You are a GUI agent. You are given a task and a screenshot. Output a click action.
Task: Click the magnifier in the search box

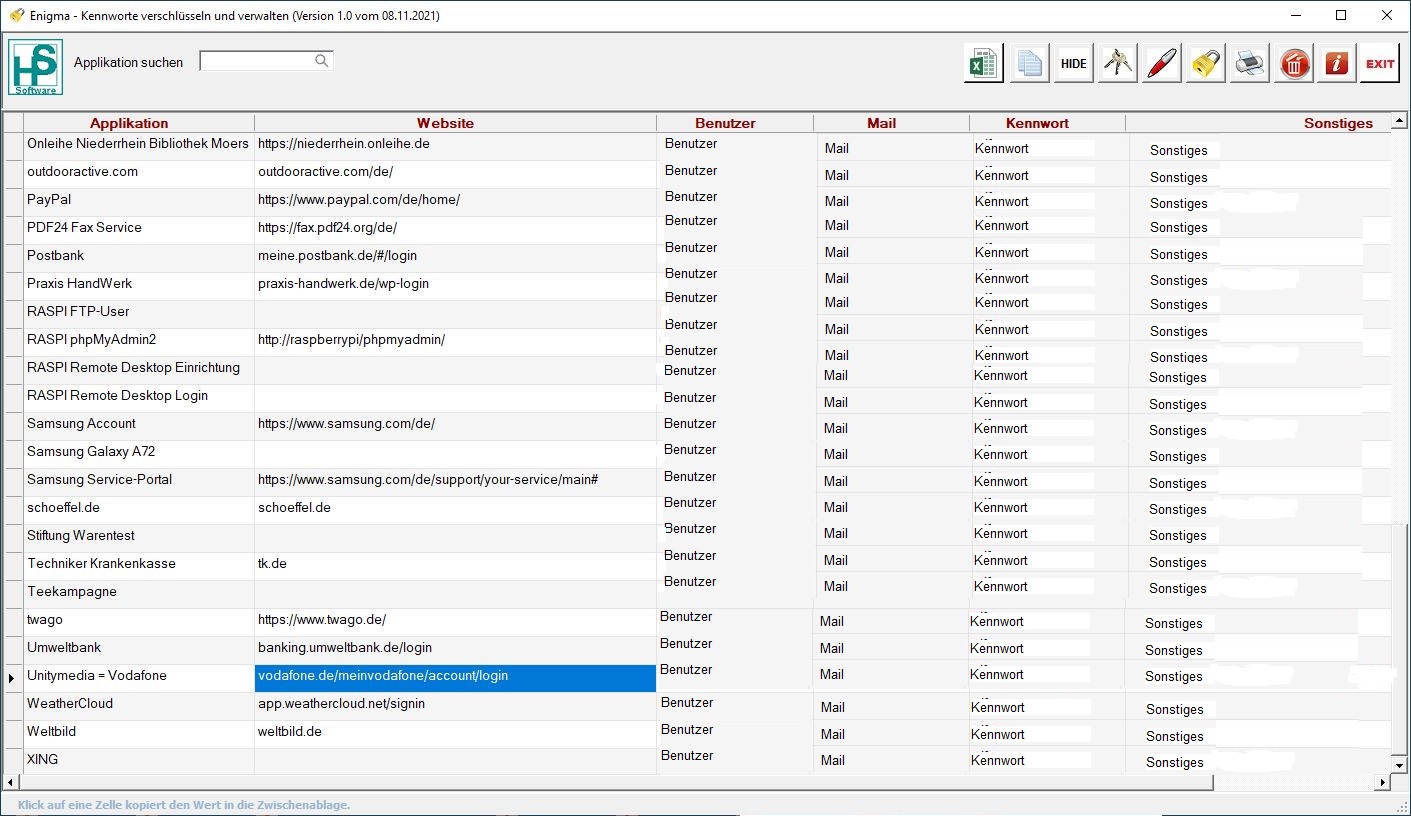click(322, 61)
